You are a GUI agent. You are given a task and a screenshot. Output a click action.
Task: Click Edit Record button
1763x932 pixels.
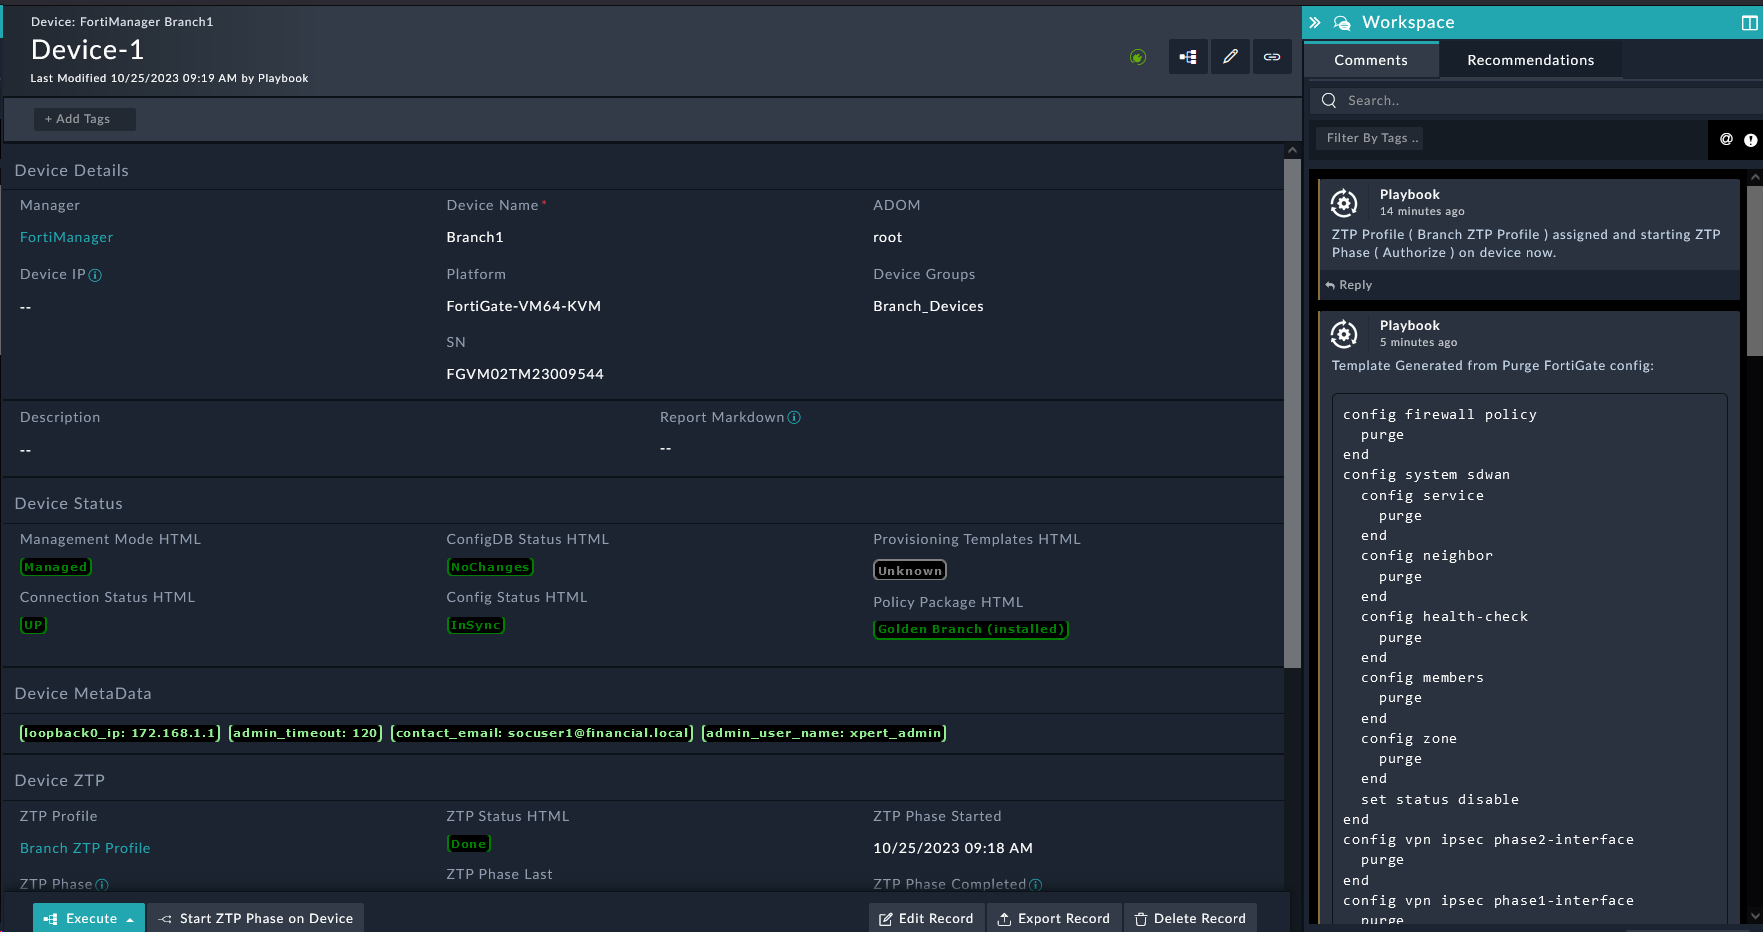click(x=926, y=918)
